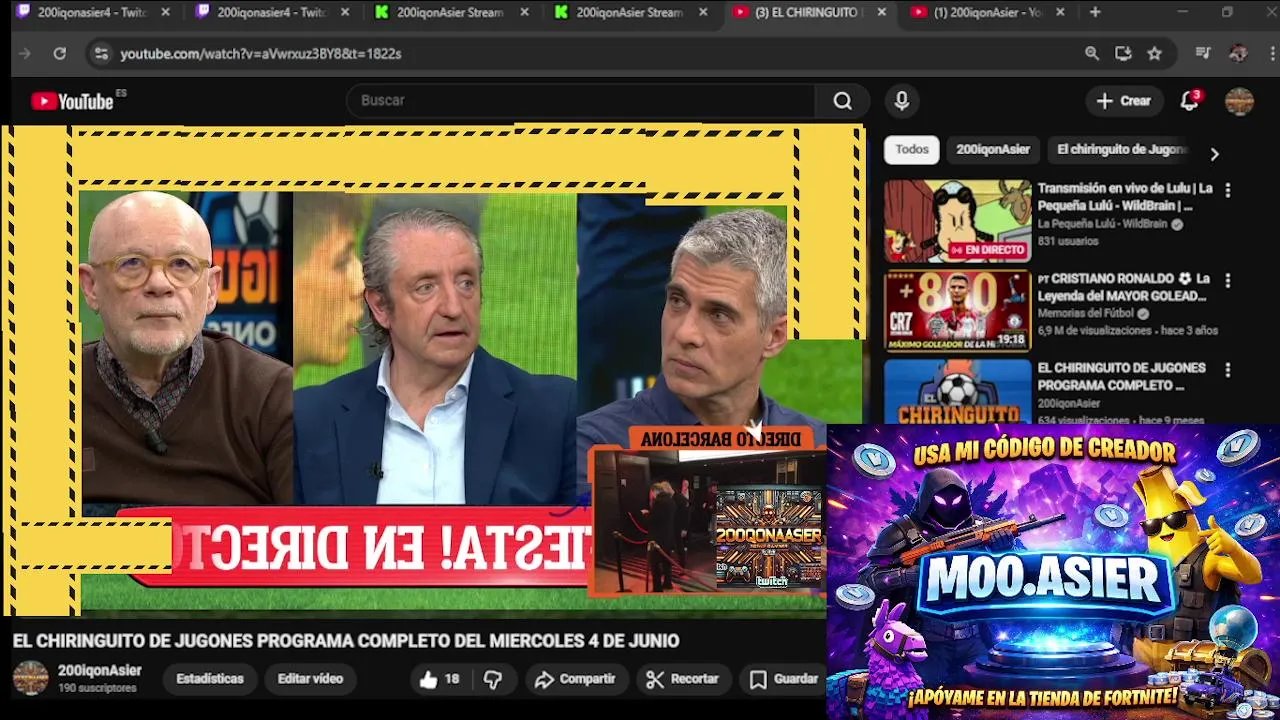This screenshot has width=1280, height=720.
Task: Click the La Pequeña Lulú - WildBrain channel name
Action: click(1102, 224)
